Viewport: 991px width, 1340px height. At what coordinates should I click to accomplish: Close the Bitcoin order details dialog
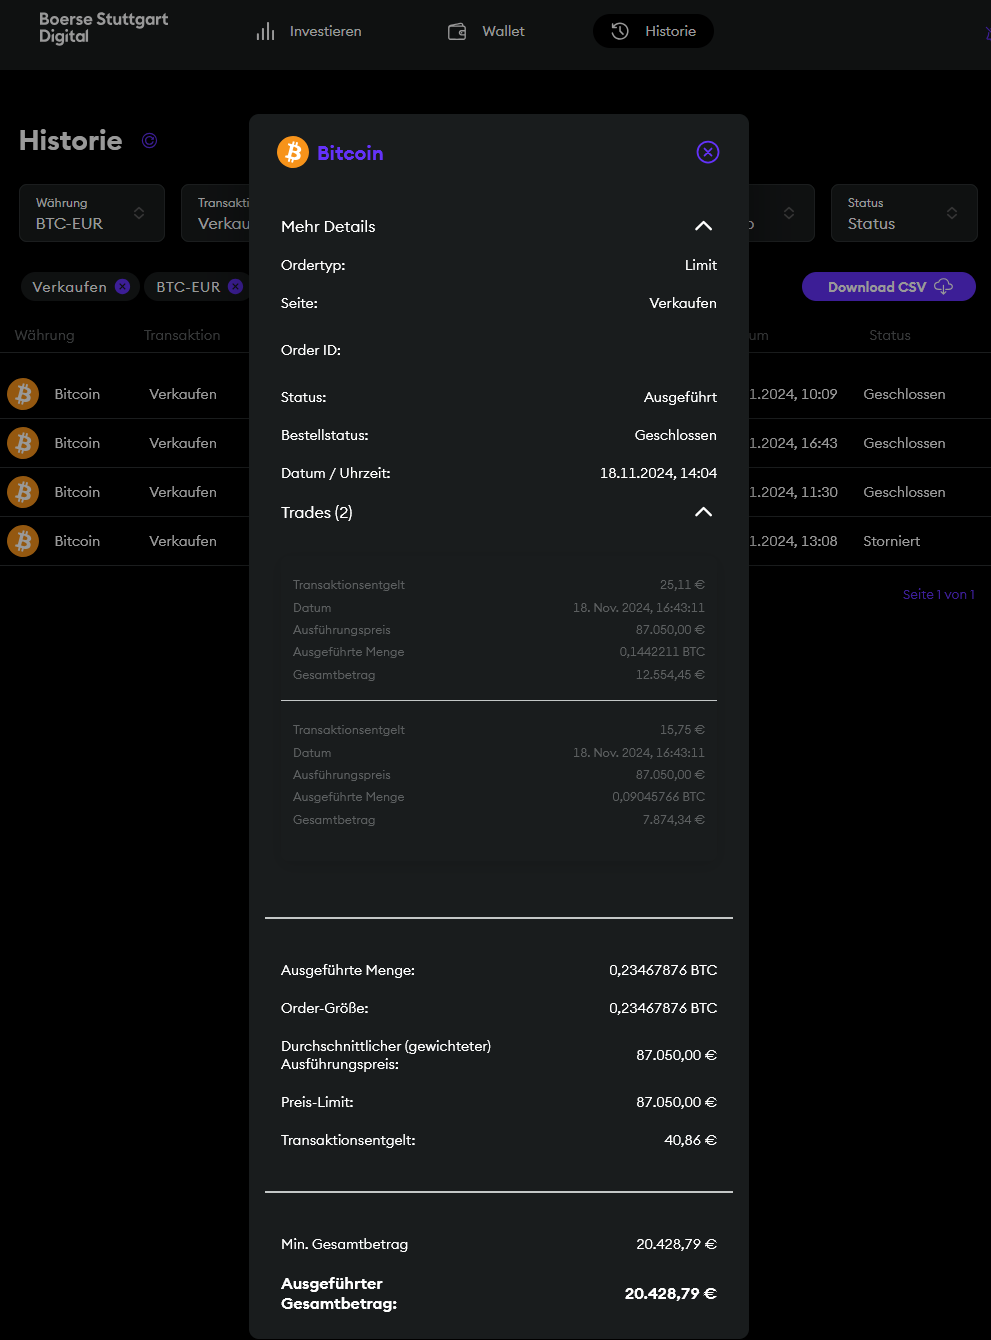pyautogui.click(x=708, y=152)
